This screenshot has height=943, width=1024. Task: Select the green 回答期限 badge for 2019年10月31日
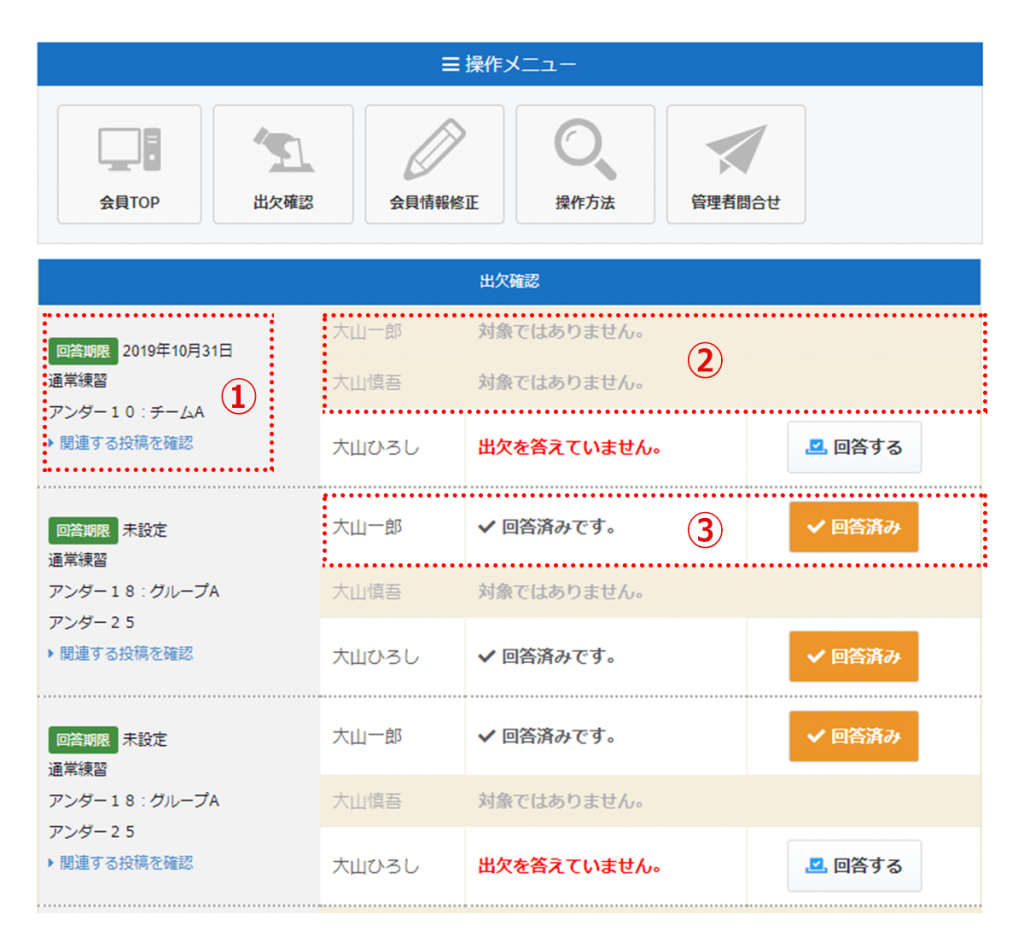click(83, 351)
